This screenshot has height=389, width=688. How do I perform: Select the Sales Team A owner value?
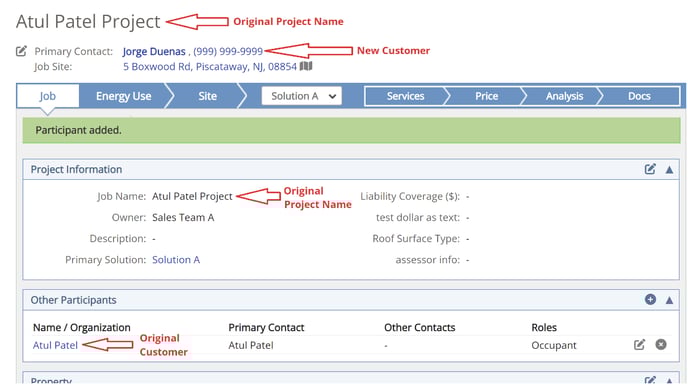[x=183, y=218]
